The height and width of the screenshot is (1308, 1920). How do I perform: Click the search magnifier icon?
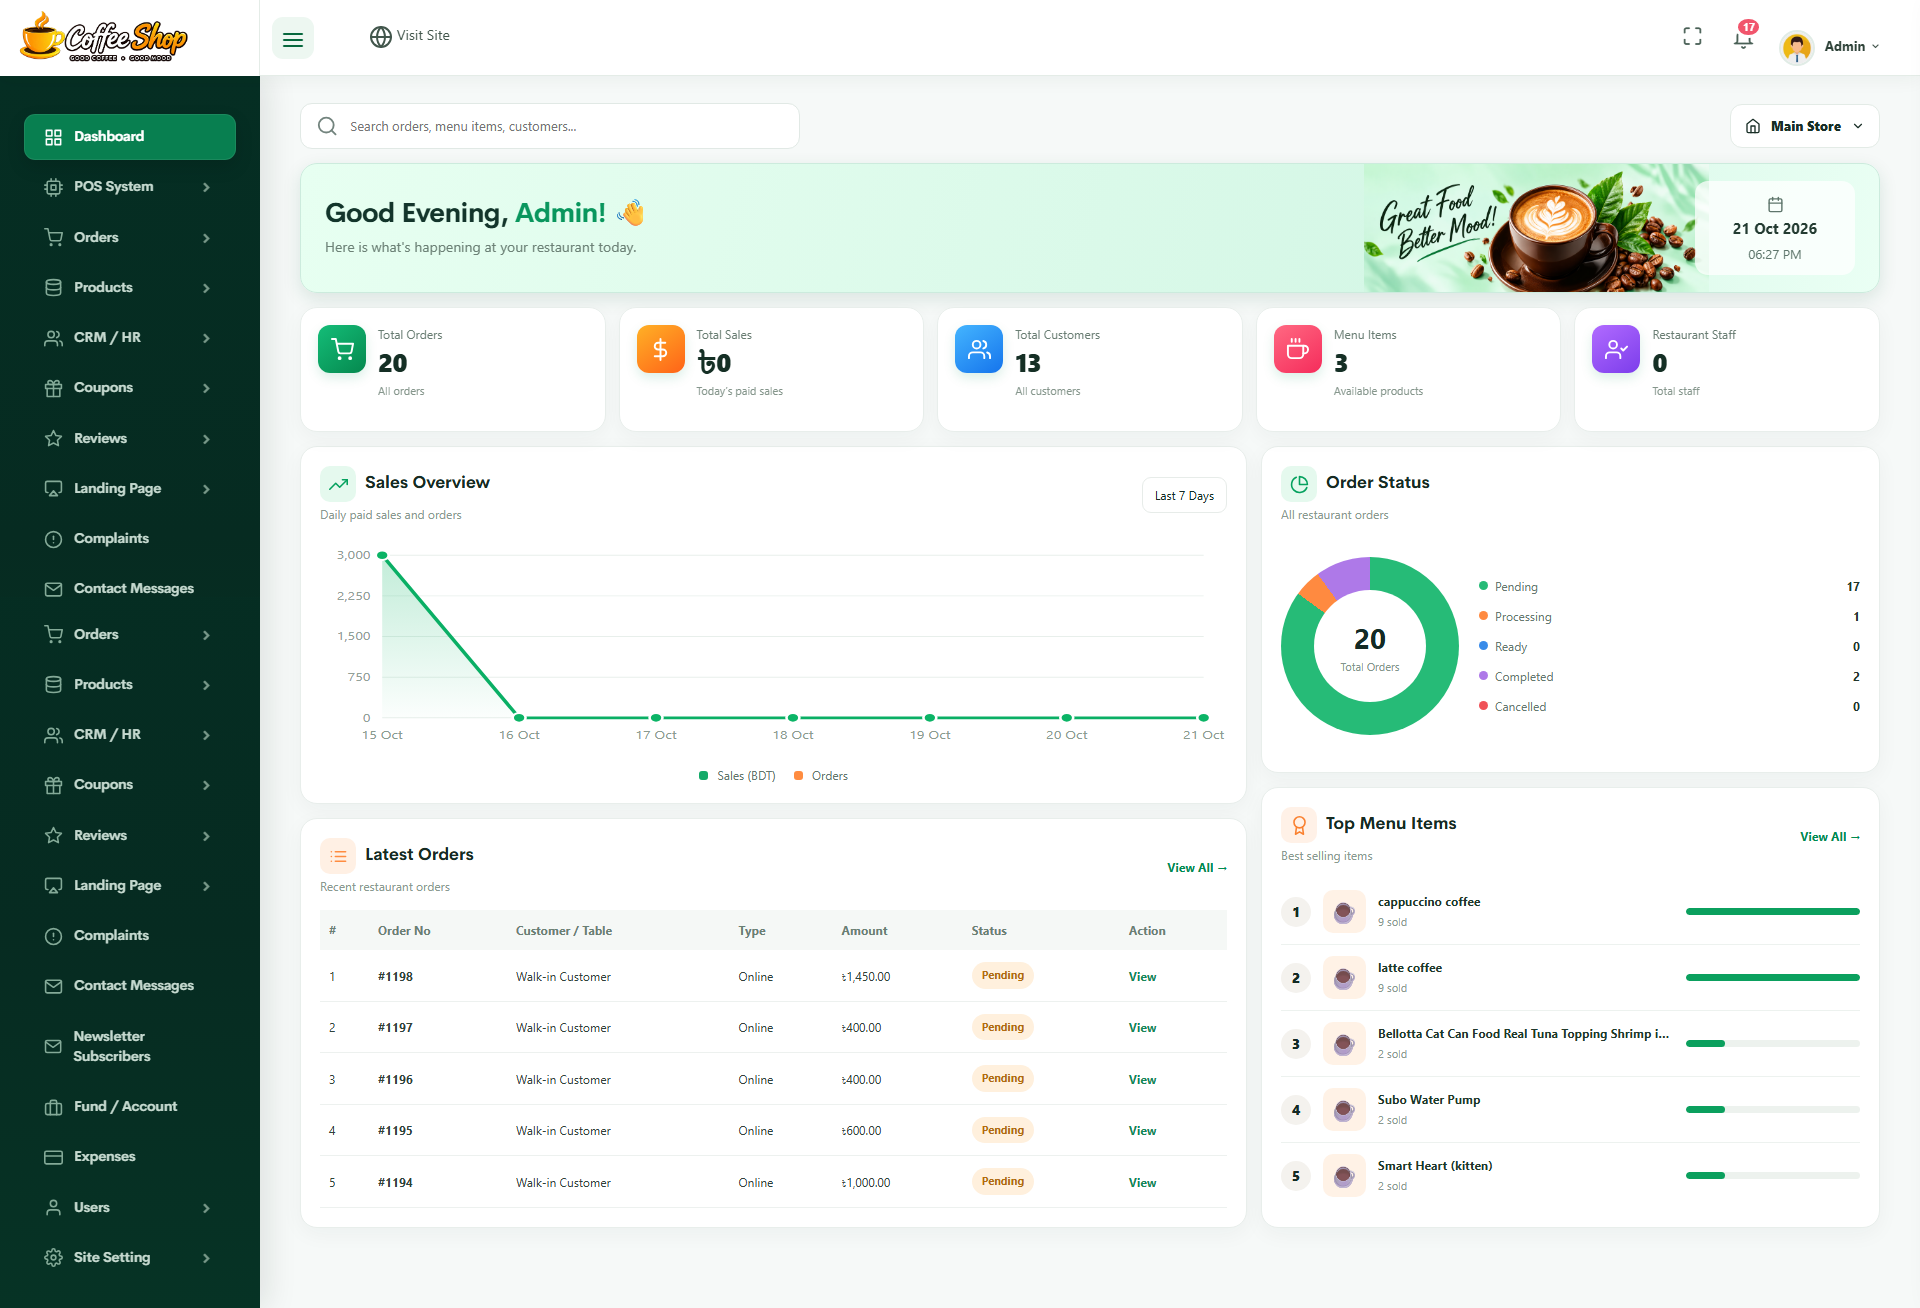point(327,126)
